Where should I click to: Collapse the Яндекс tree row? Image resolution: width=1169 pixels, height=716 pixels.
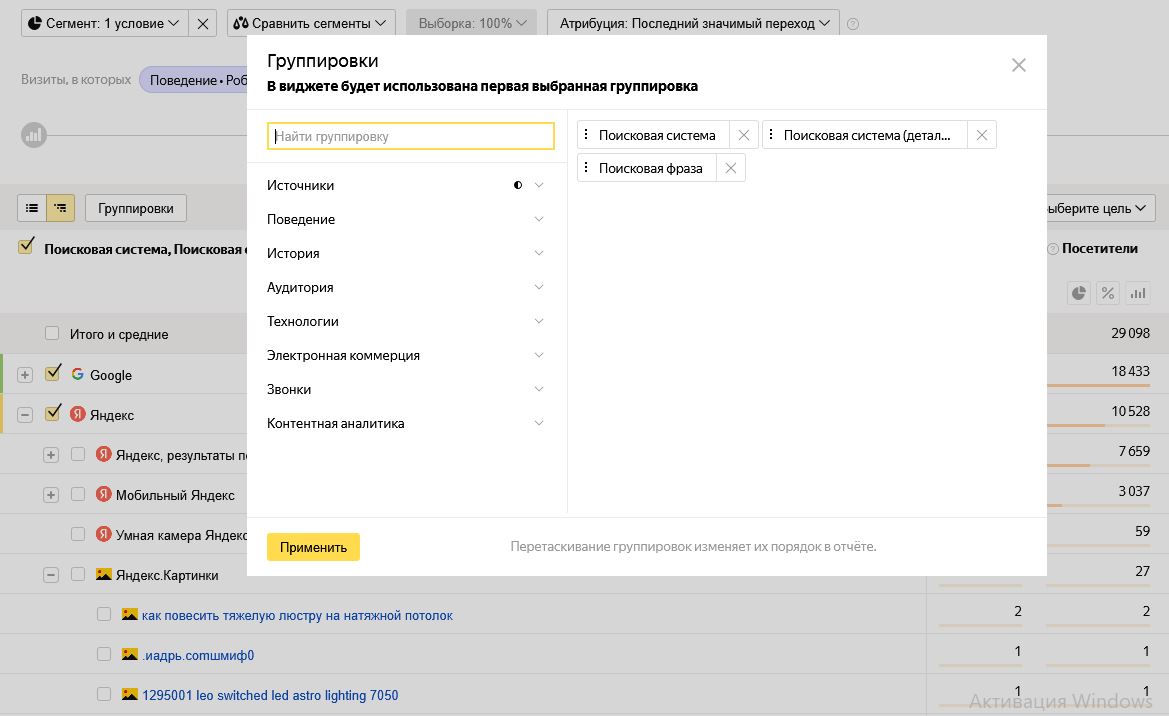pos(24,414)
